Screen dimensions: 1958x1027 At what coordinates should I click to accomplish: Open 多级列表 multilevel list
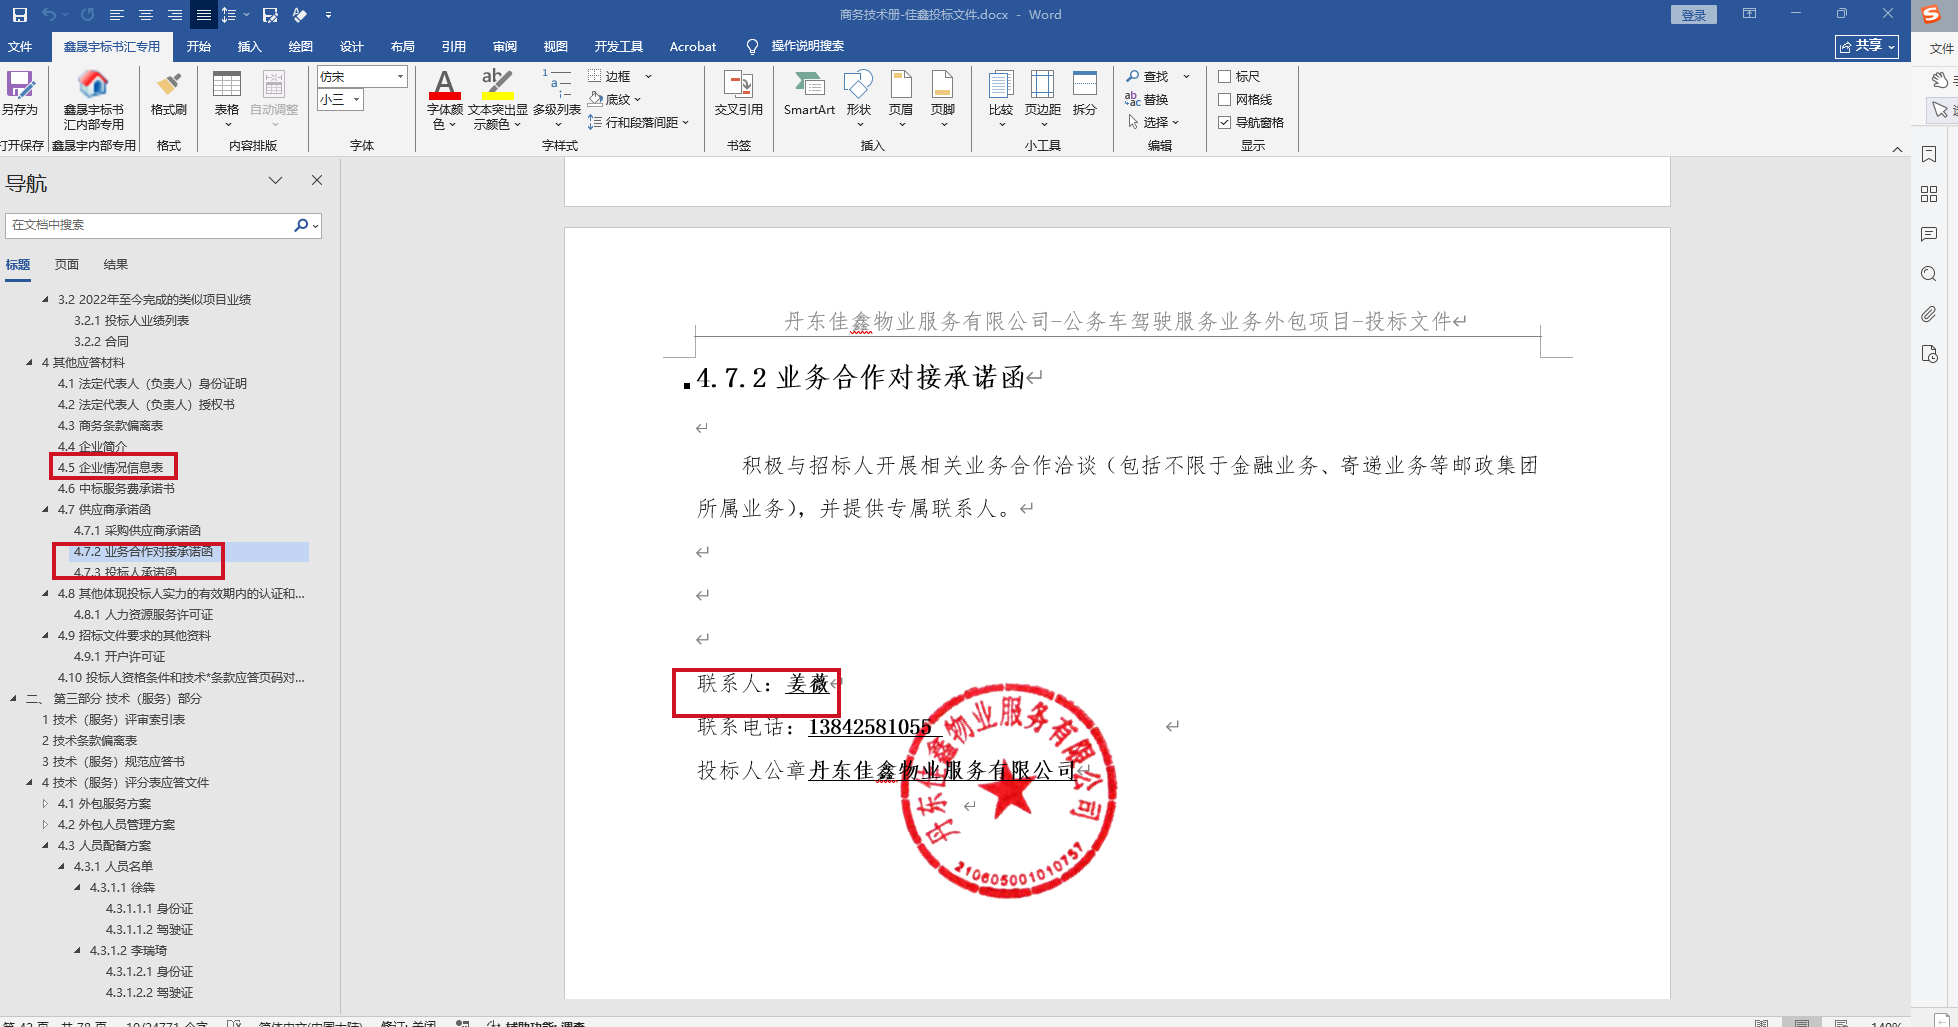pyautogui.click(x=557, y=99)
